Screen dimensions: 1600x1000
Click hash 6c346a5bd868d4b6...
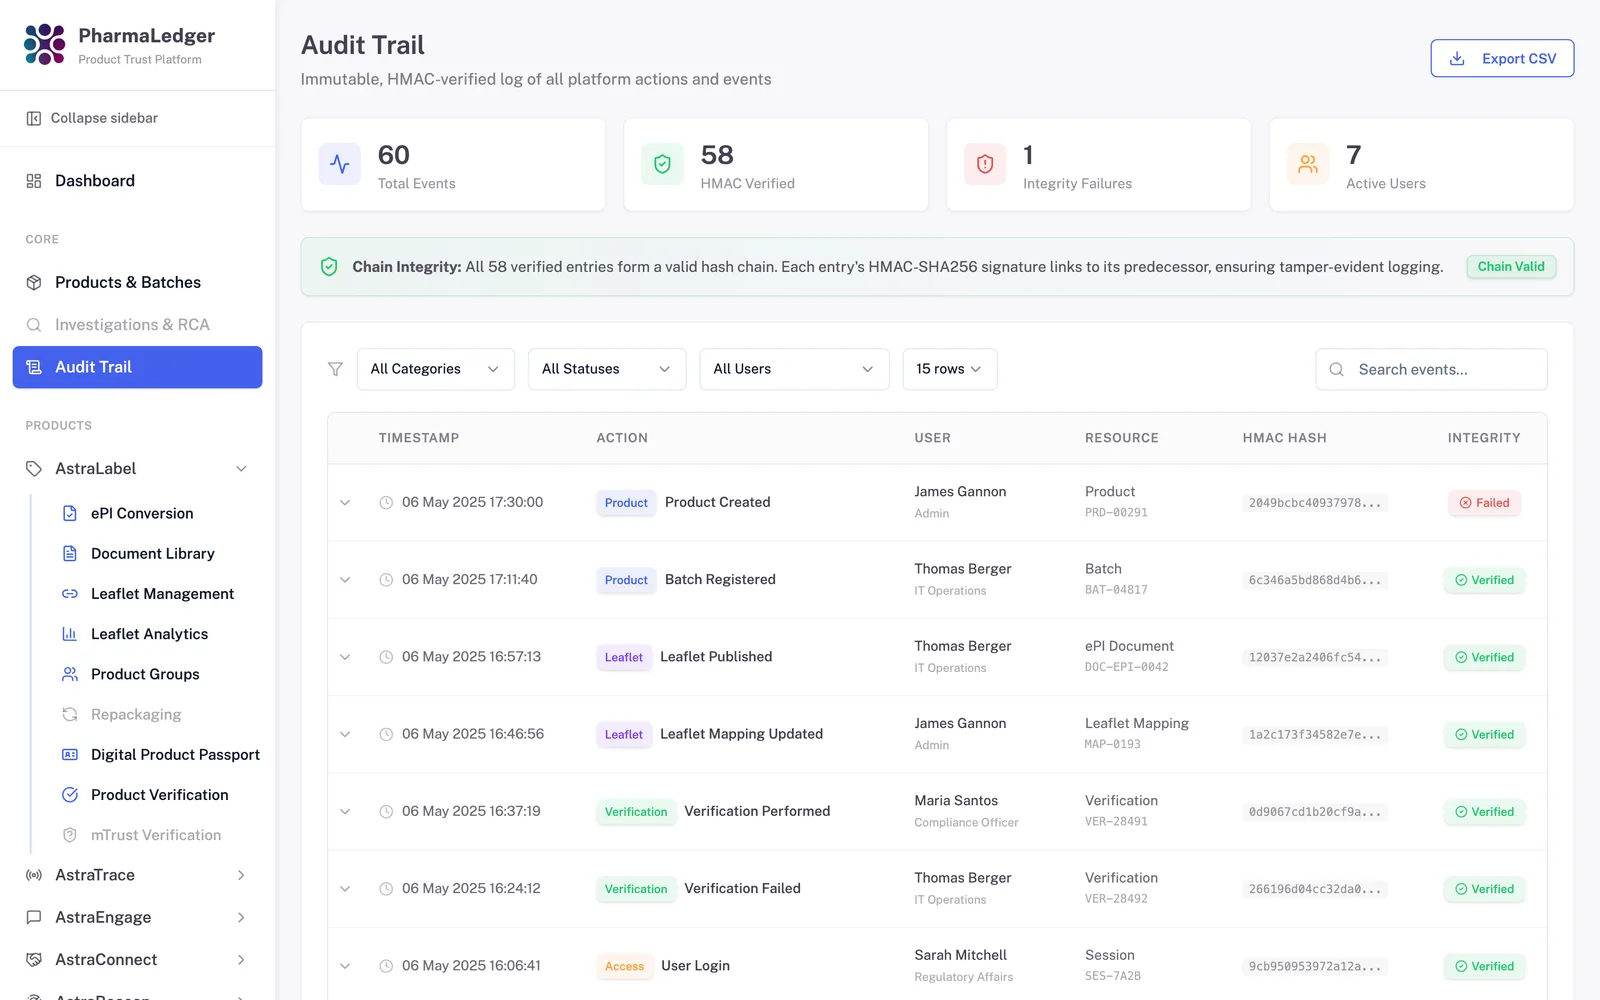click(1315, 580)
